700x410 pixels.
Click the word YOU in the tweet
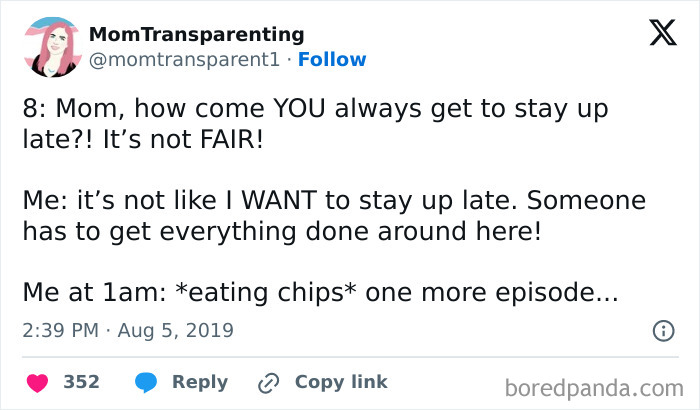(x=261, y=107)
